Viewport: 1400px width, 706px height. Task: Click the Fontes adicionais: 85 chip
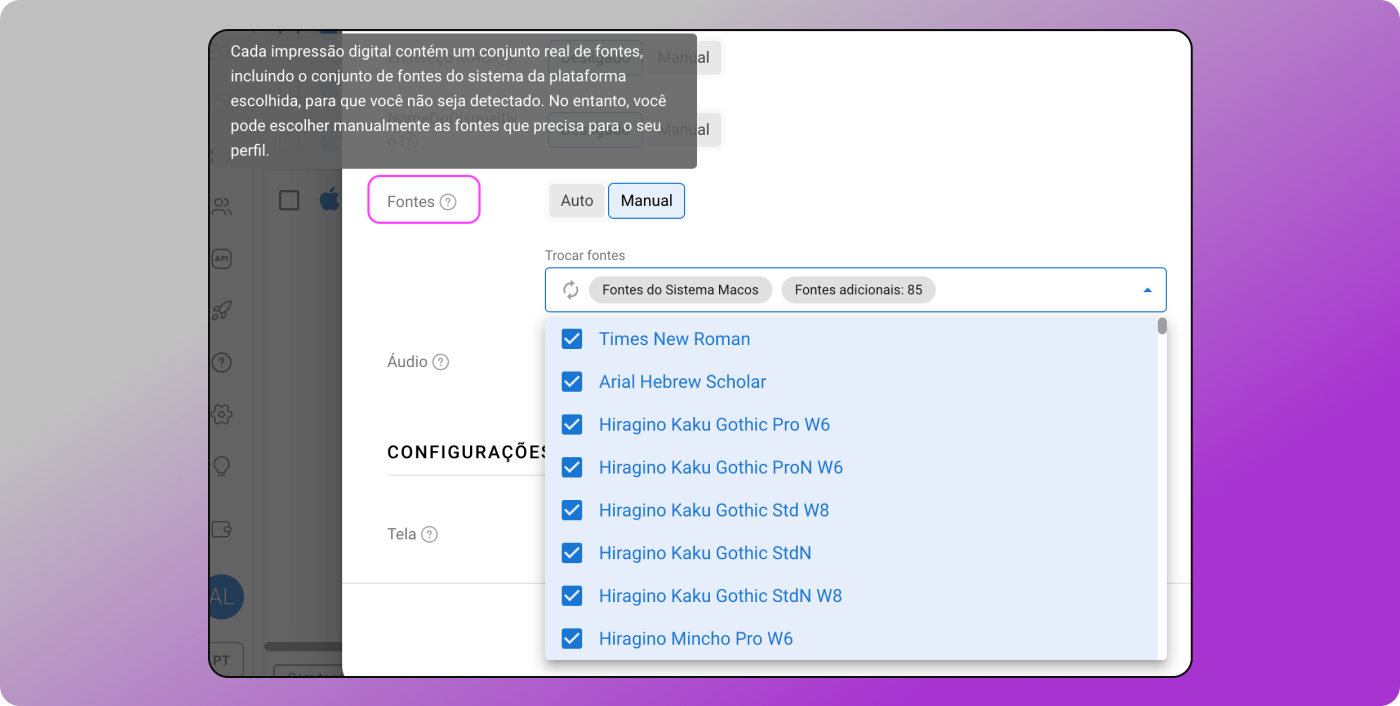[x=858, y=290]
